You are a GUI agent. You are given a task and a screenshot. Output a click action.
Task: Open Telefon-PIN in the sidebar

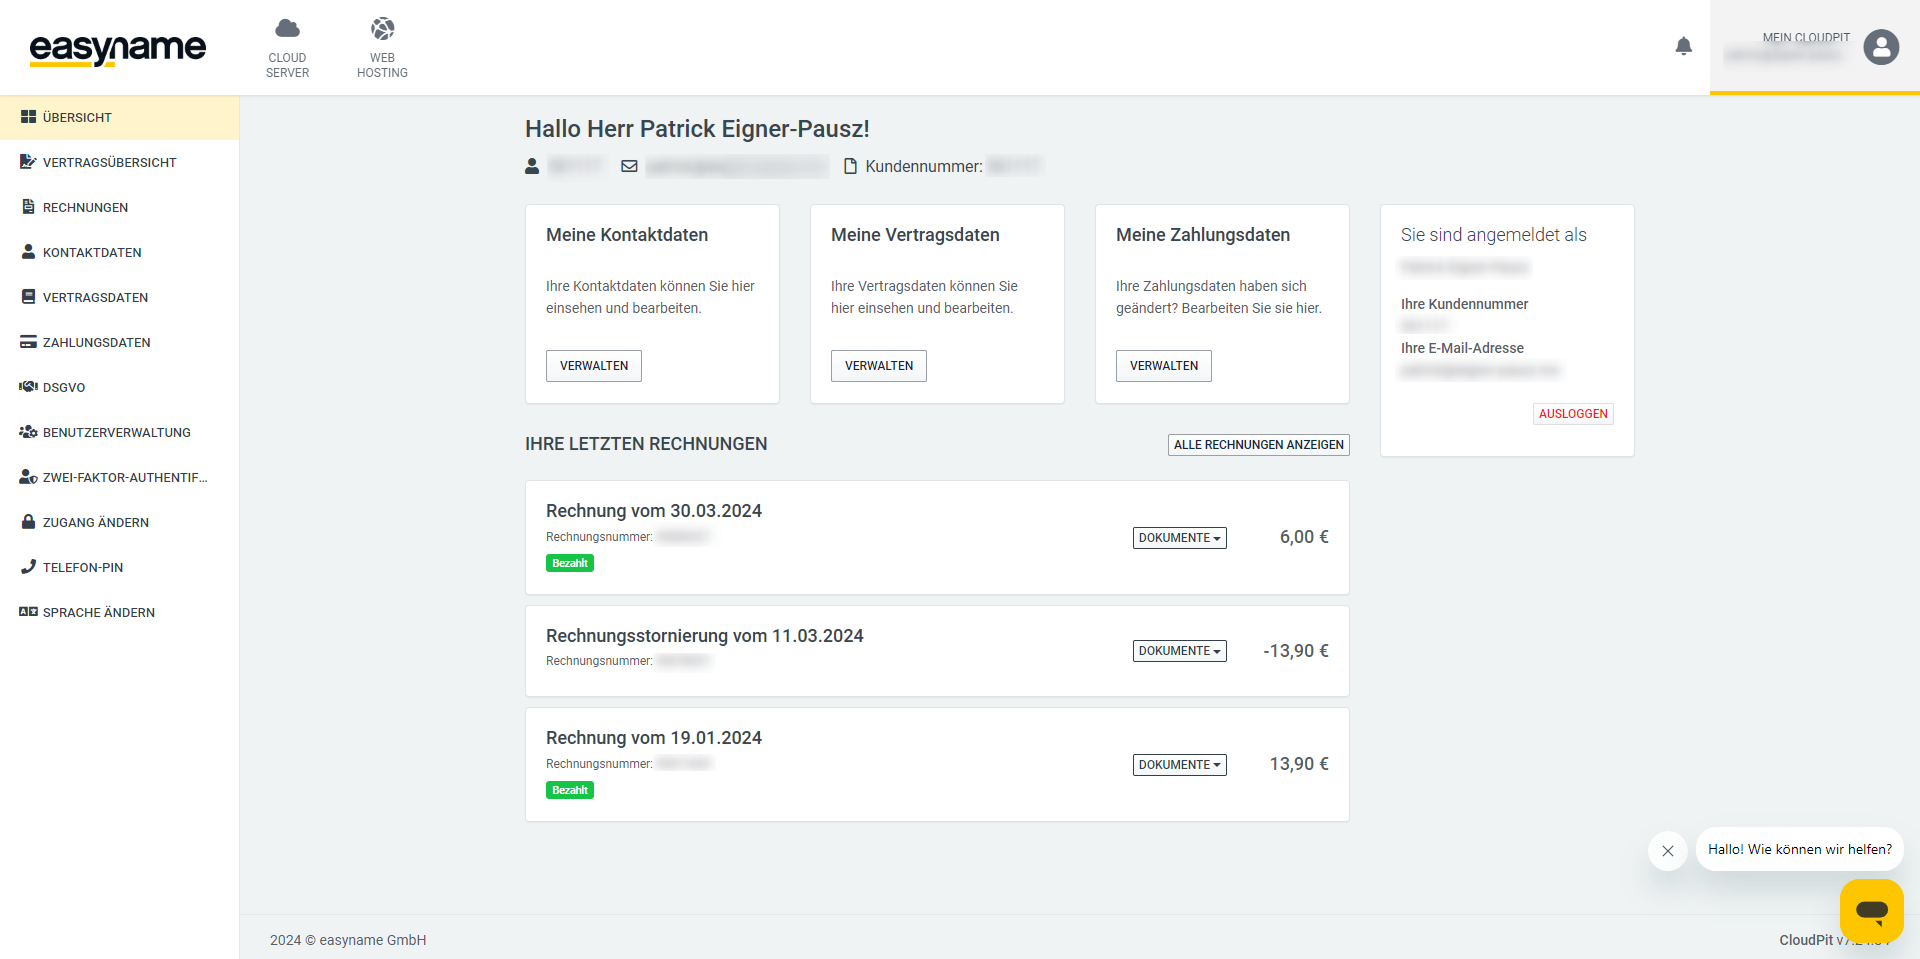tap(83, 568)
